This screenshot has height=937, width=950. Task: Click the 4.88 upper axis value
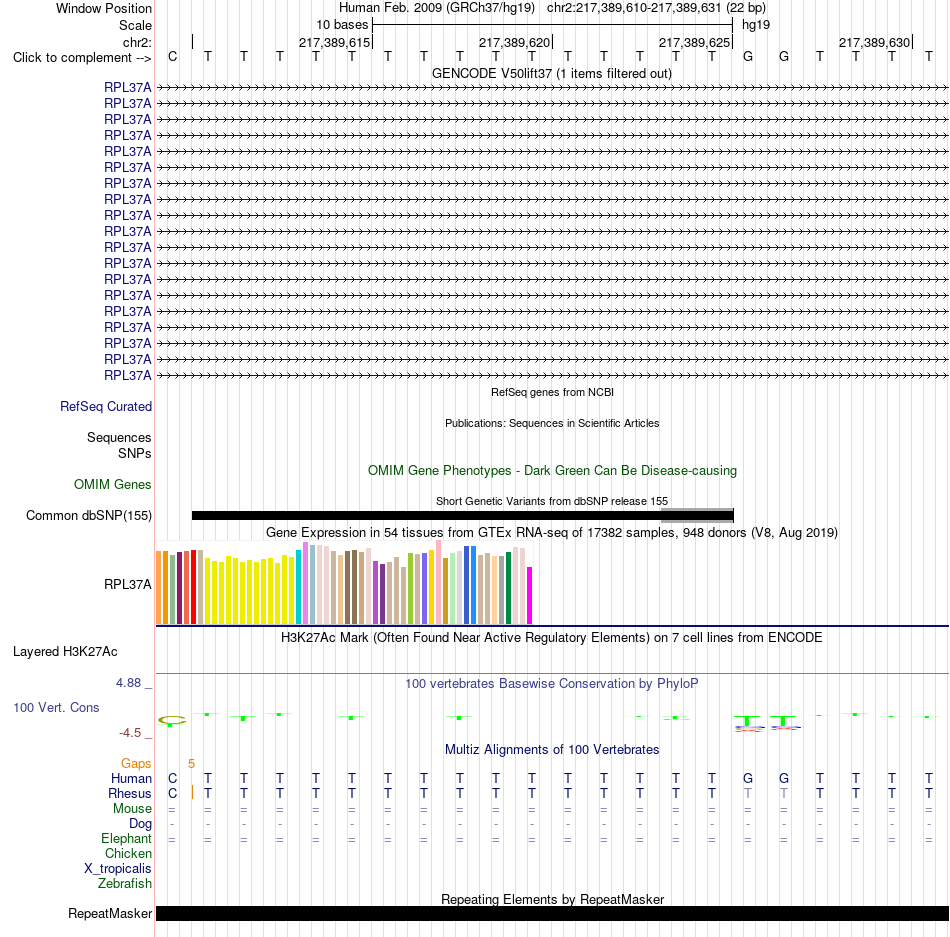[x=128, y=683]
